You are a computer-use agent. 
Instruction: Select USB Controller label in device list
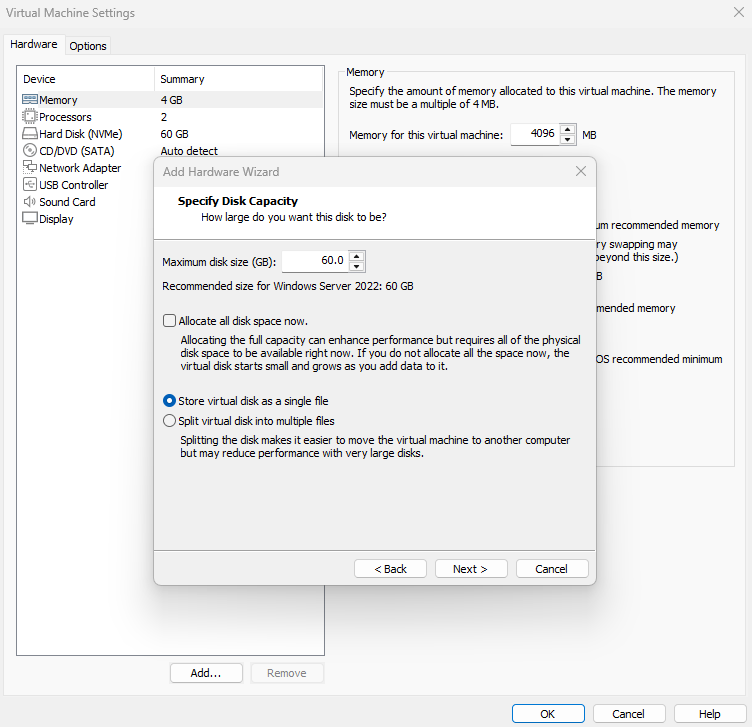point(74,185)
